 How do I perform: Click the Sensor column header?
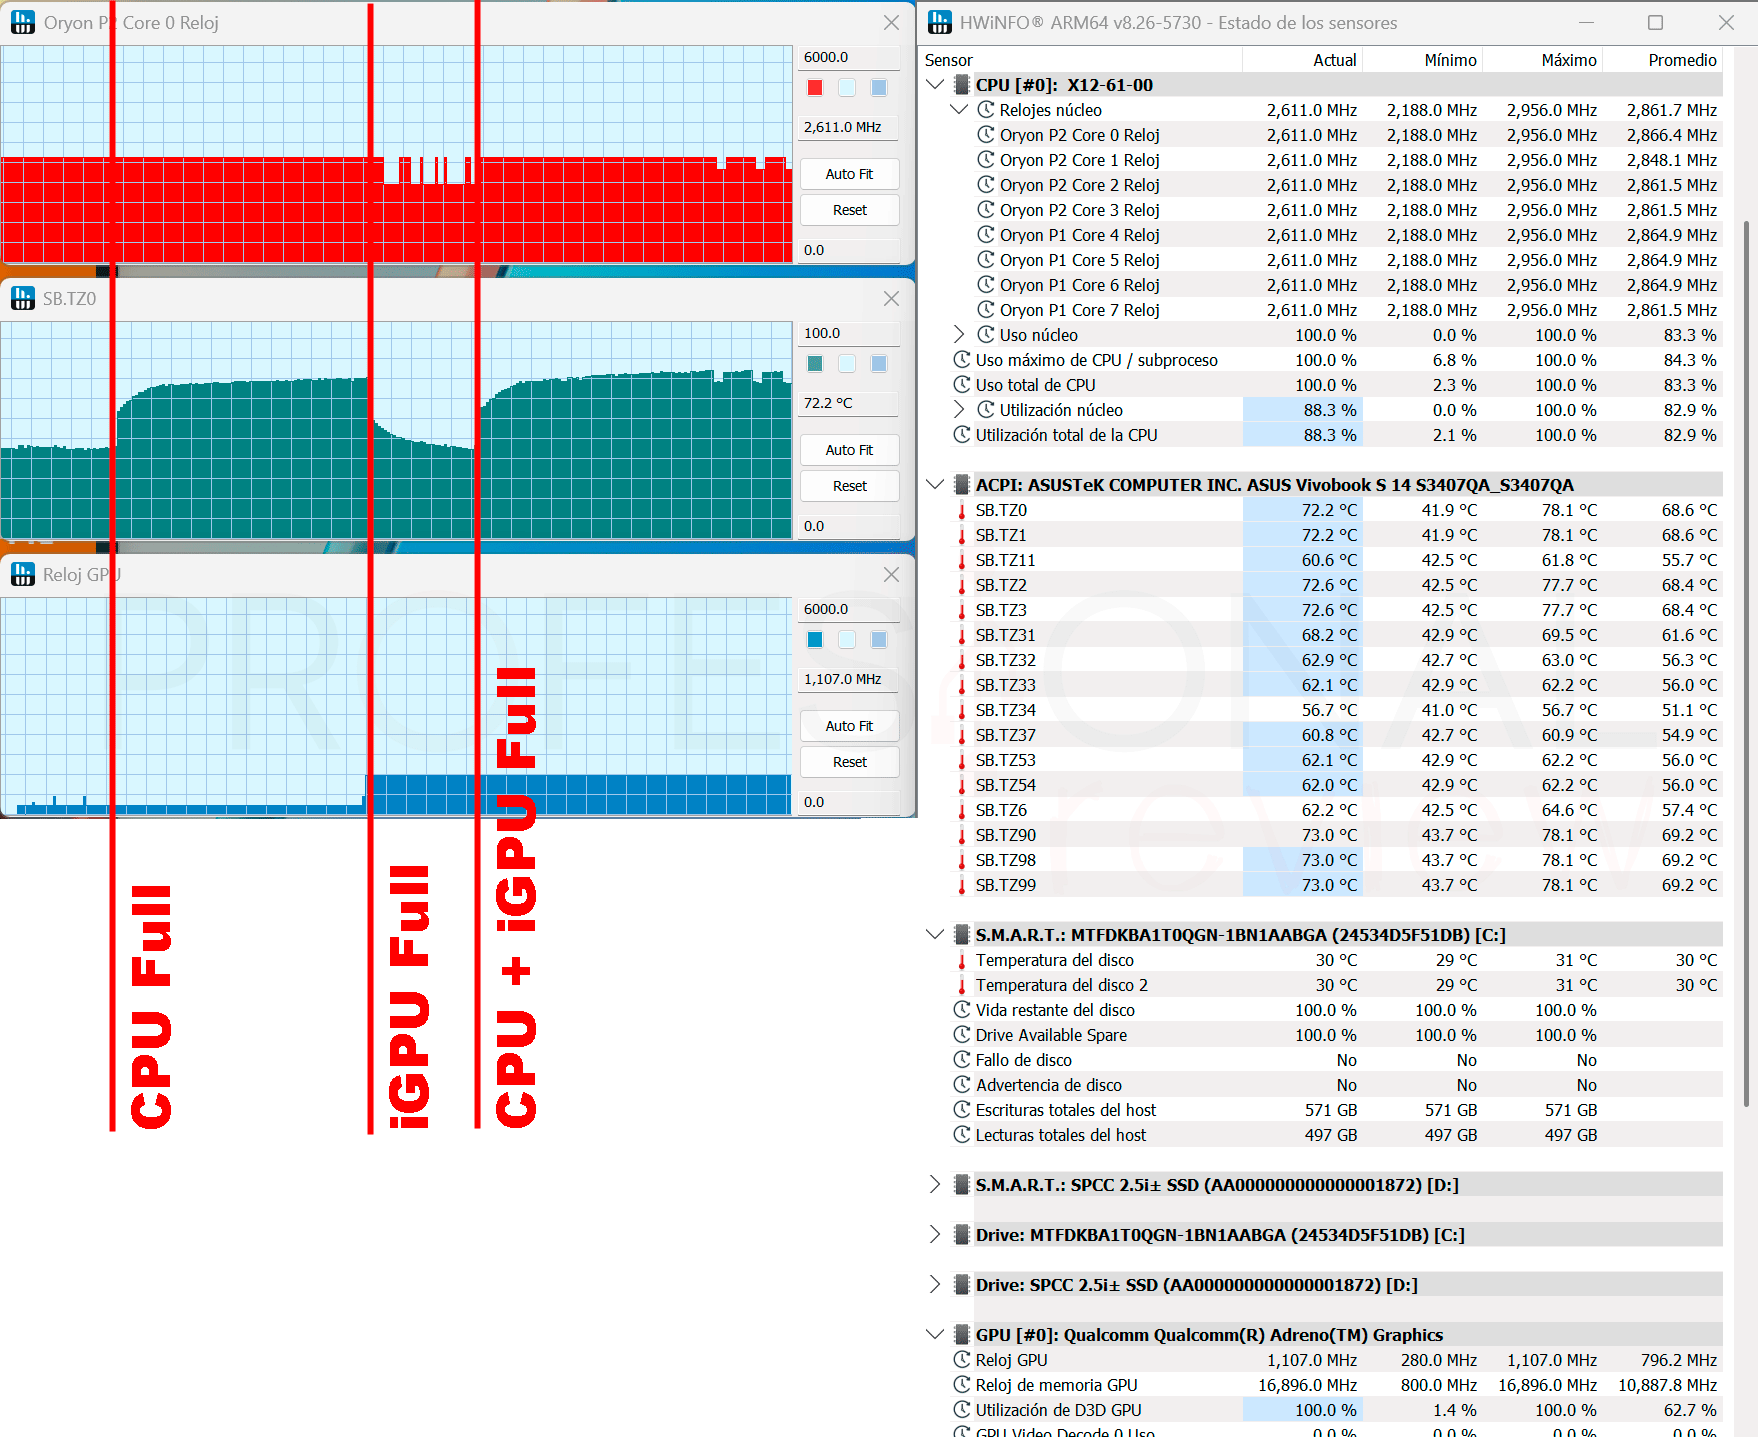coord(1081,60)
